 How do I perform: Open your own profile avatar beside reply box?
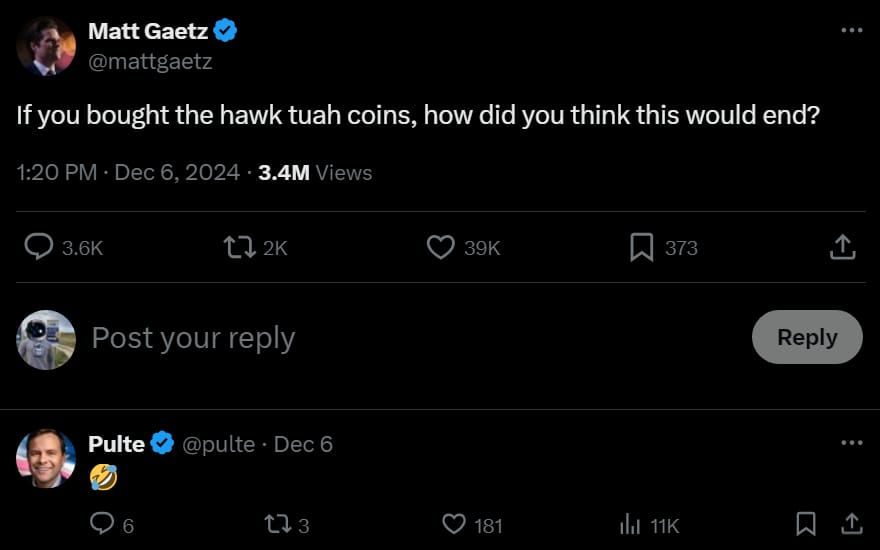46,339
